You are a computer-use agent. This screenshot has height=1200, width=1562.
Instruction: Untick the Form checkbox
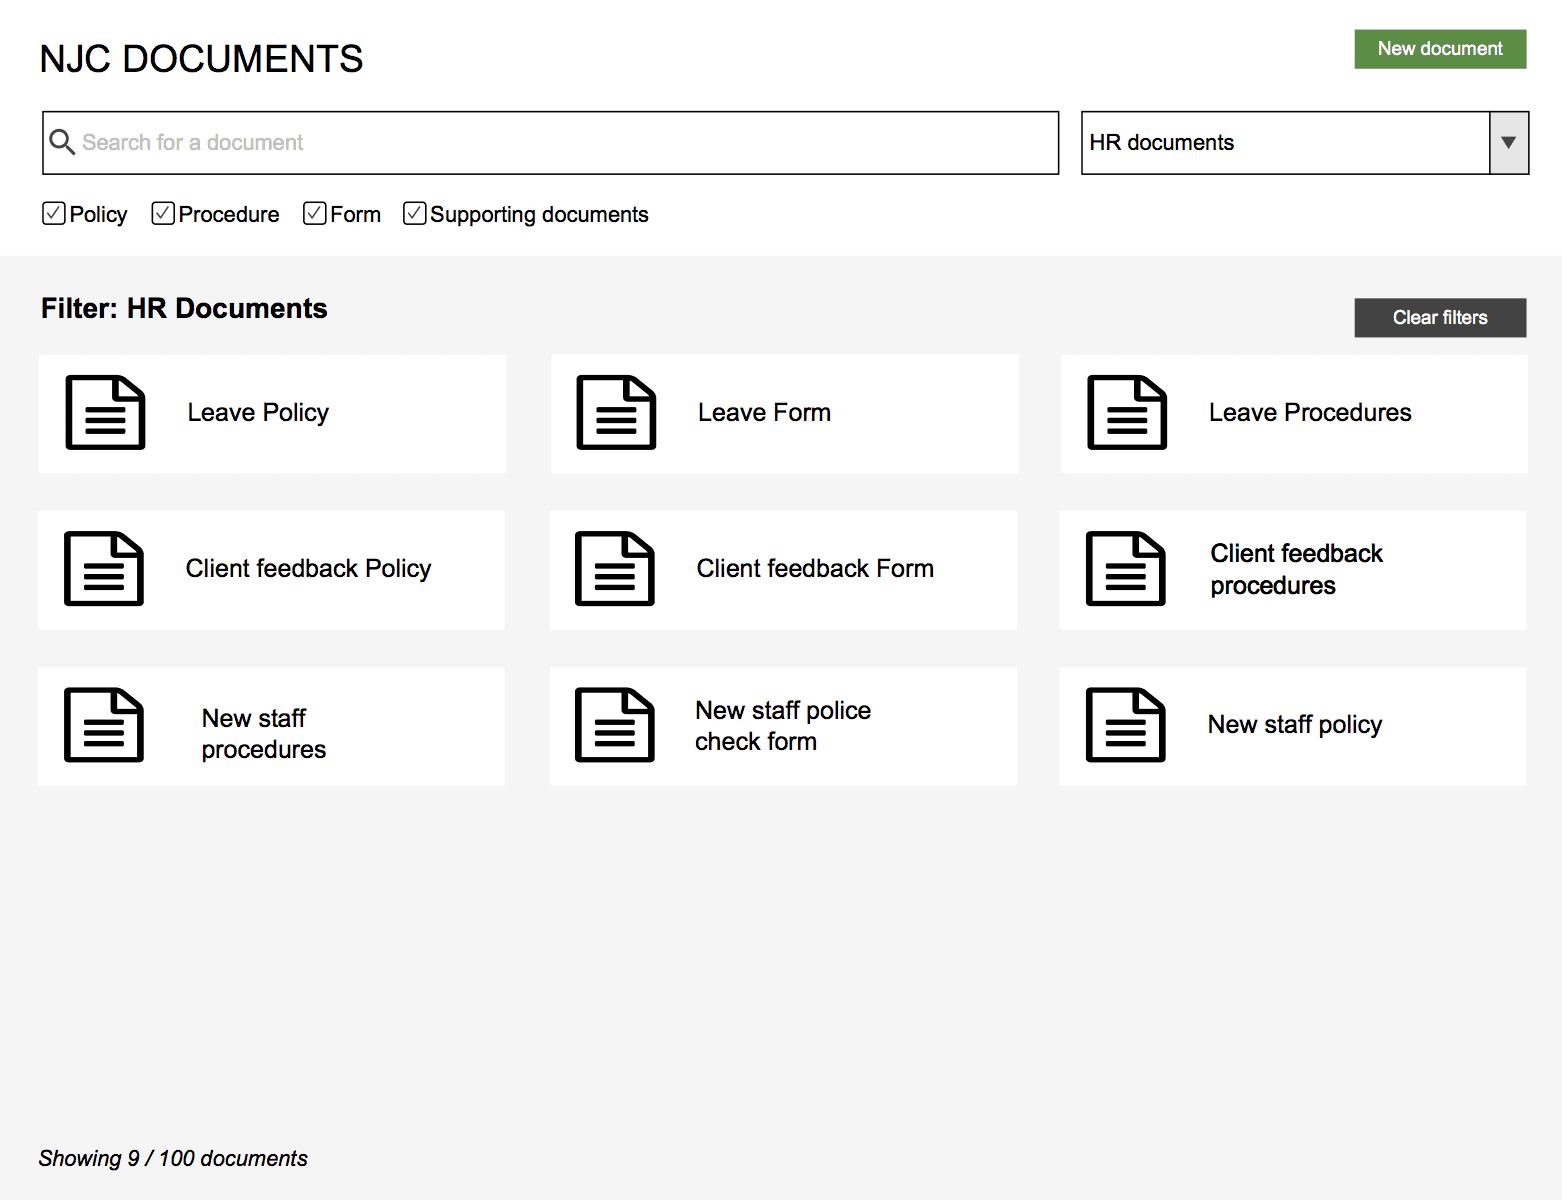(x=315, y=213)
